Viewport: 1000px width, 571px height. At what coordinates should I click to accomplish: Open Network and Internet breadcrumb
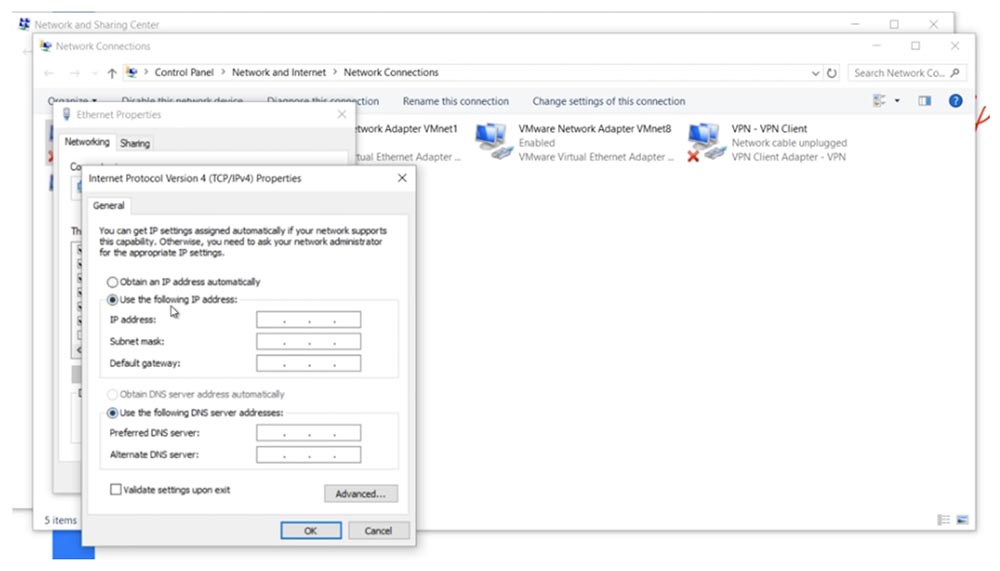[279, 72]
